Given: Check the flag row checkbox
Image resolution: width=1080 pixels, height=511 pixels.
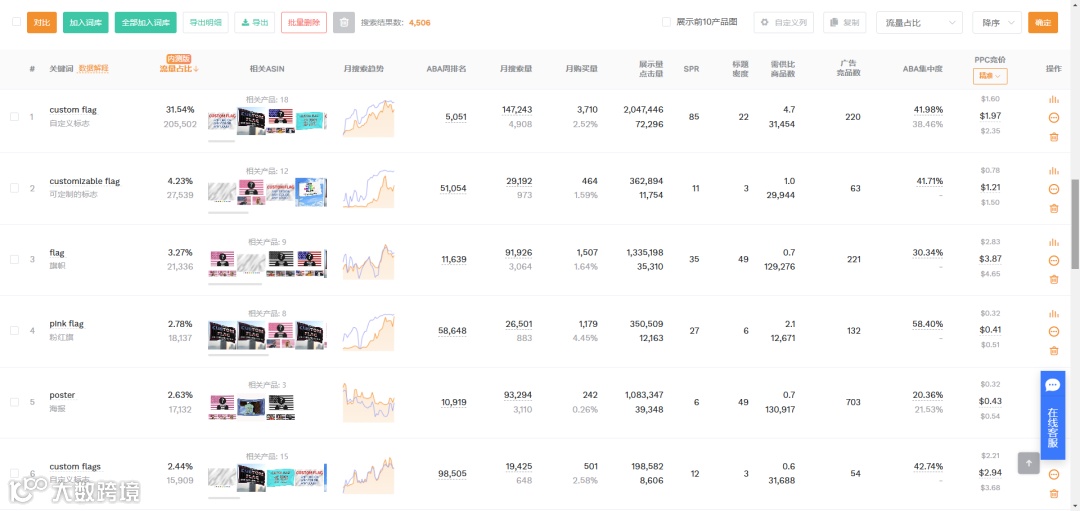Looking at the screenshot, I should [14, 260].
